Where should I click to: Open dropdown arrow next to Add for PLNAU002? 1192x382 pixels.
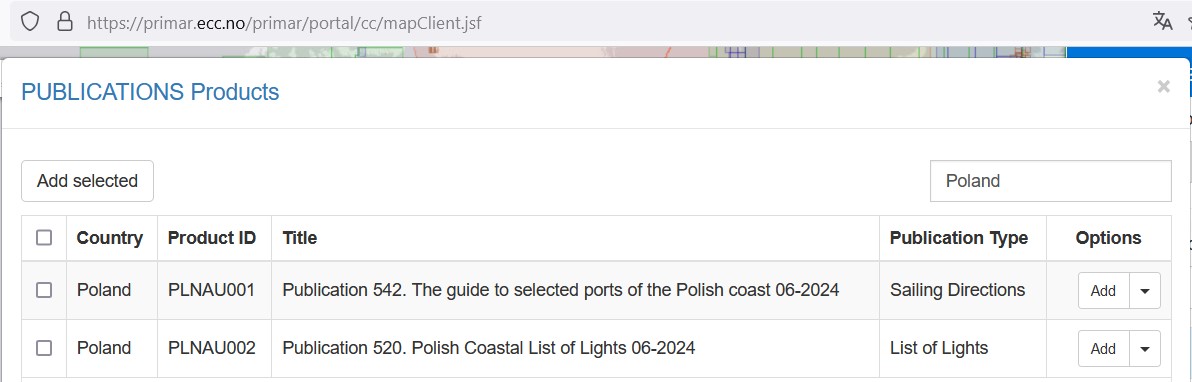tap(1145, 349)
